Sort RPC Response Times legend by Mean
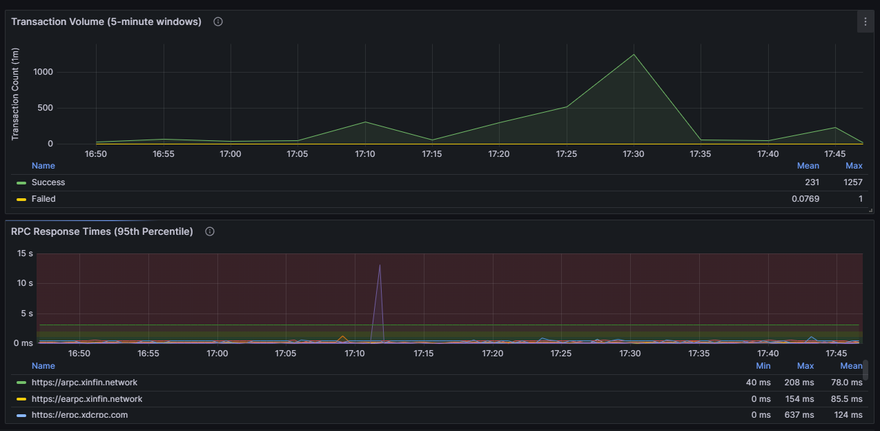 point(851,366)
